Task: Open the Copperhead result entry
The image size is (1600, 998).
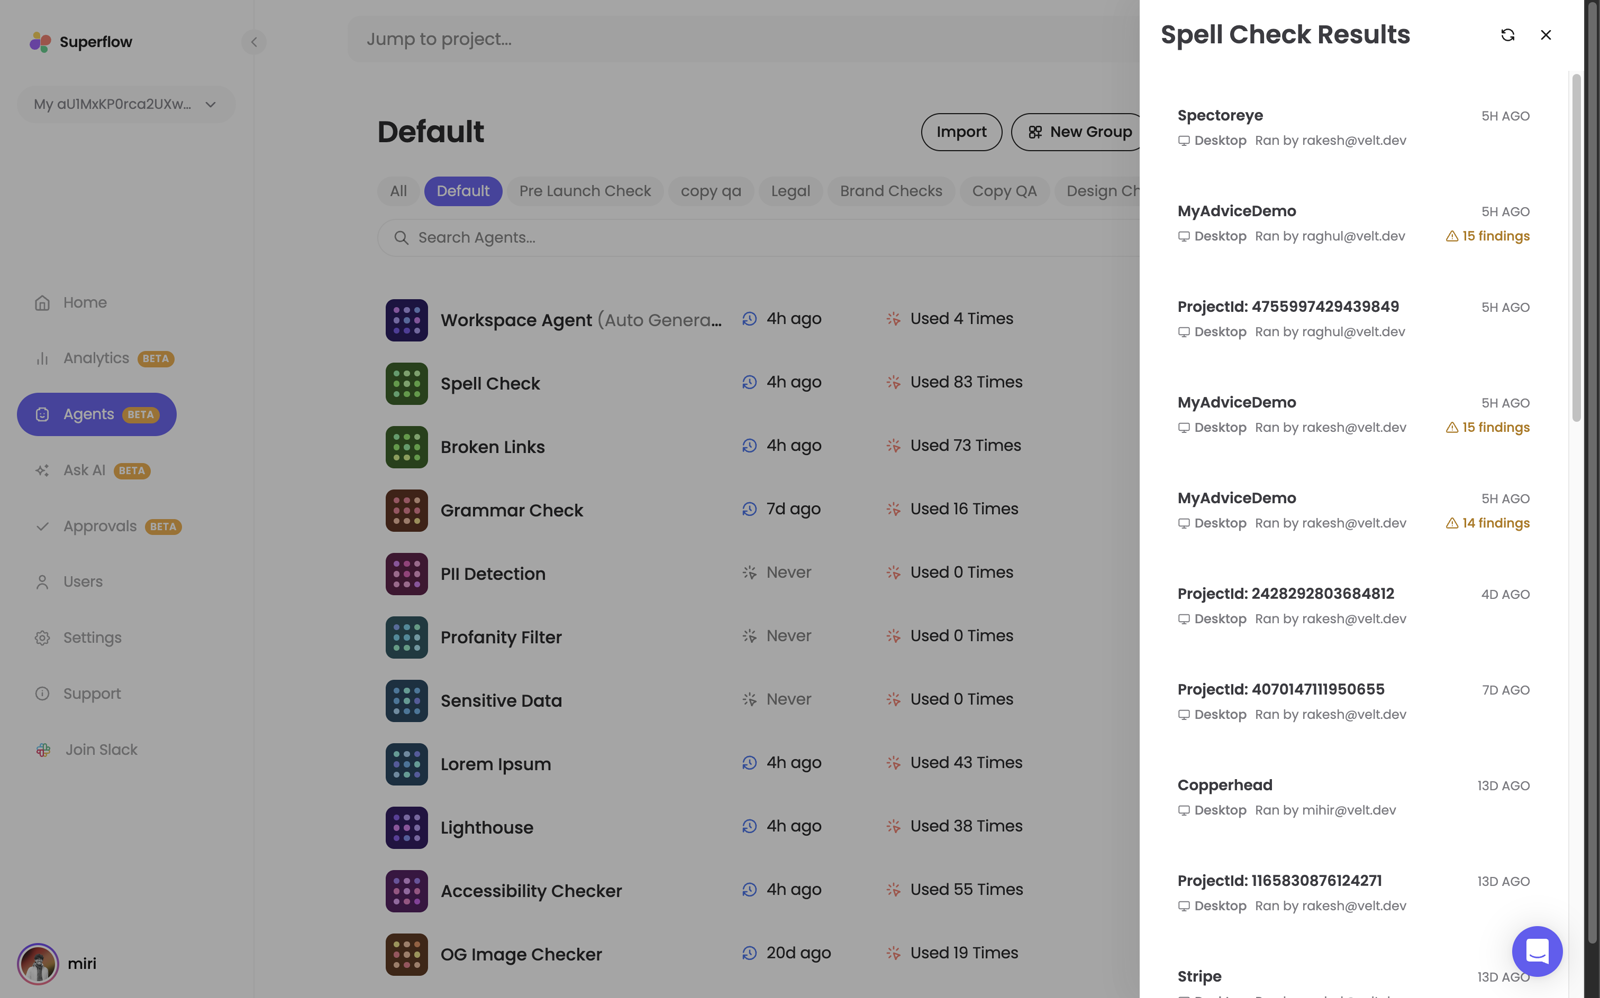Action: [x=1354, y=797]
